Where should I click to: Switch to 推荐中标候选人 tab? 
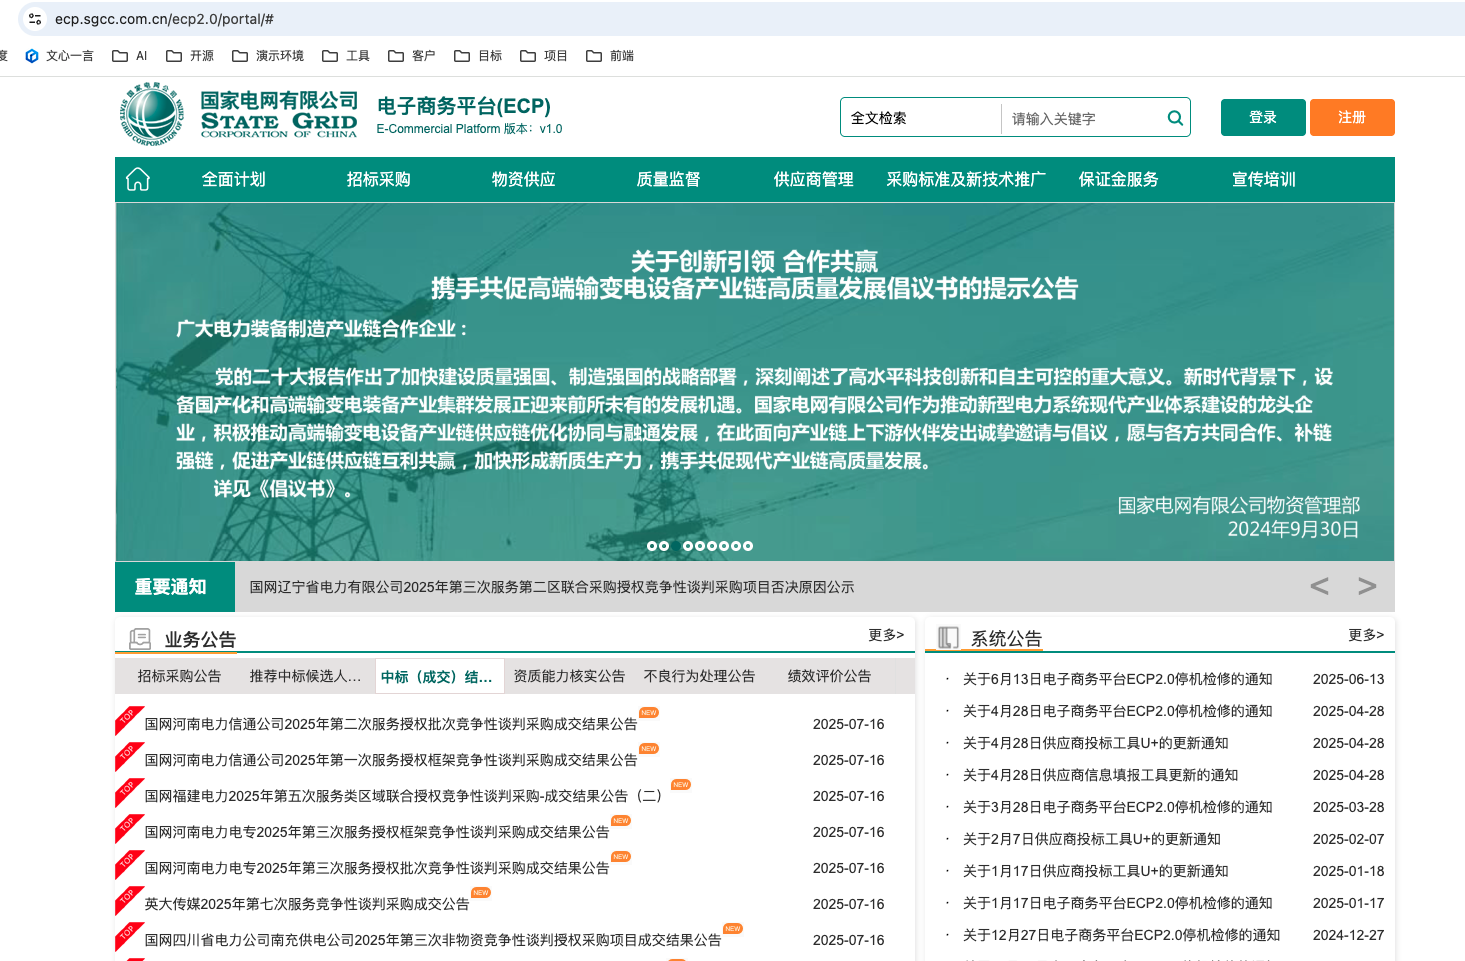pyautogui.click(x=306, y=676)
